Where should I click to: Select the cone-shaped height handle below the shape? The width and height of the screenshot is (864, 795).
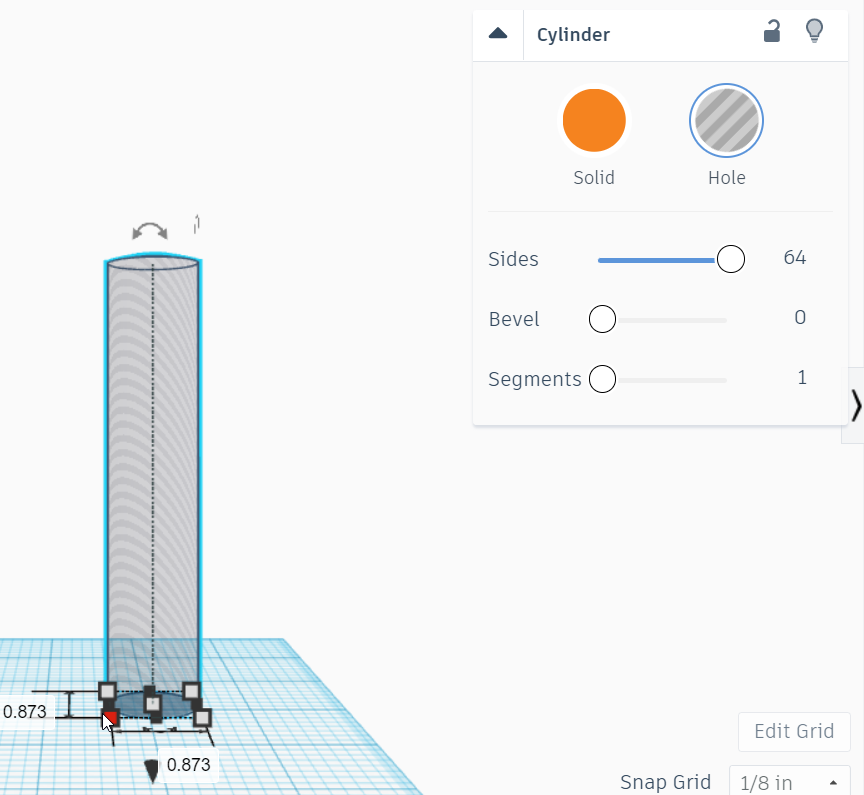pyautogui.click(x=153, y=768)
